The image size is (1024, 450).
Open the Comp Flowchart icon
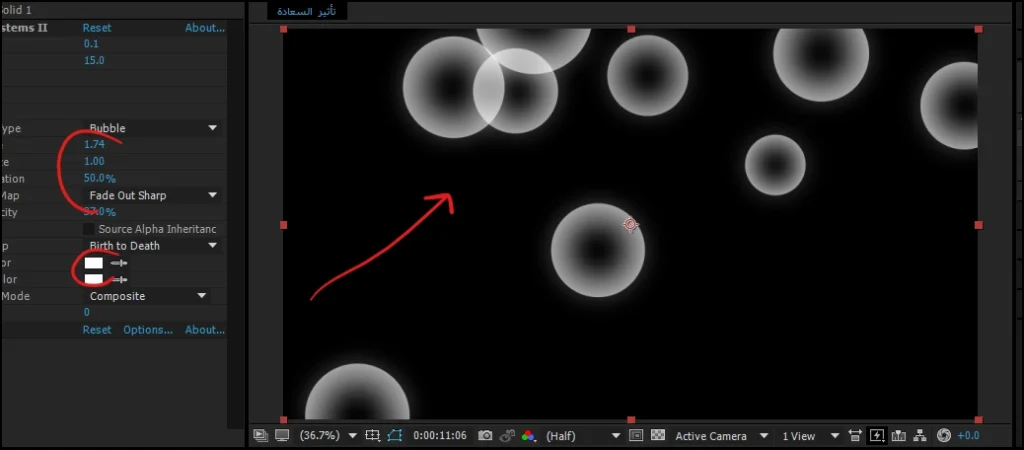coord(920,435)
